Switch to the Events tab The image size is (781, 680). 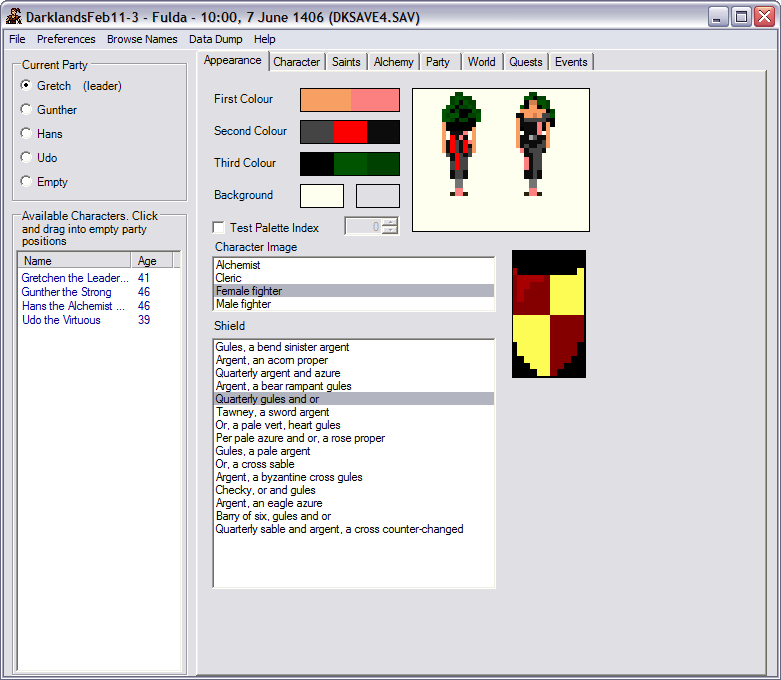tap(571, 62)
